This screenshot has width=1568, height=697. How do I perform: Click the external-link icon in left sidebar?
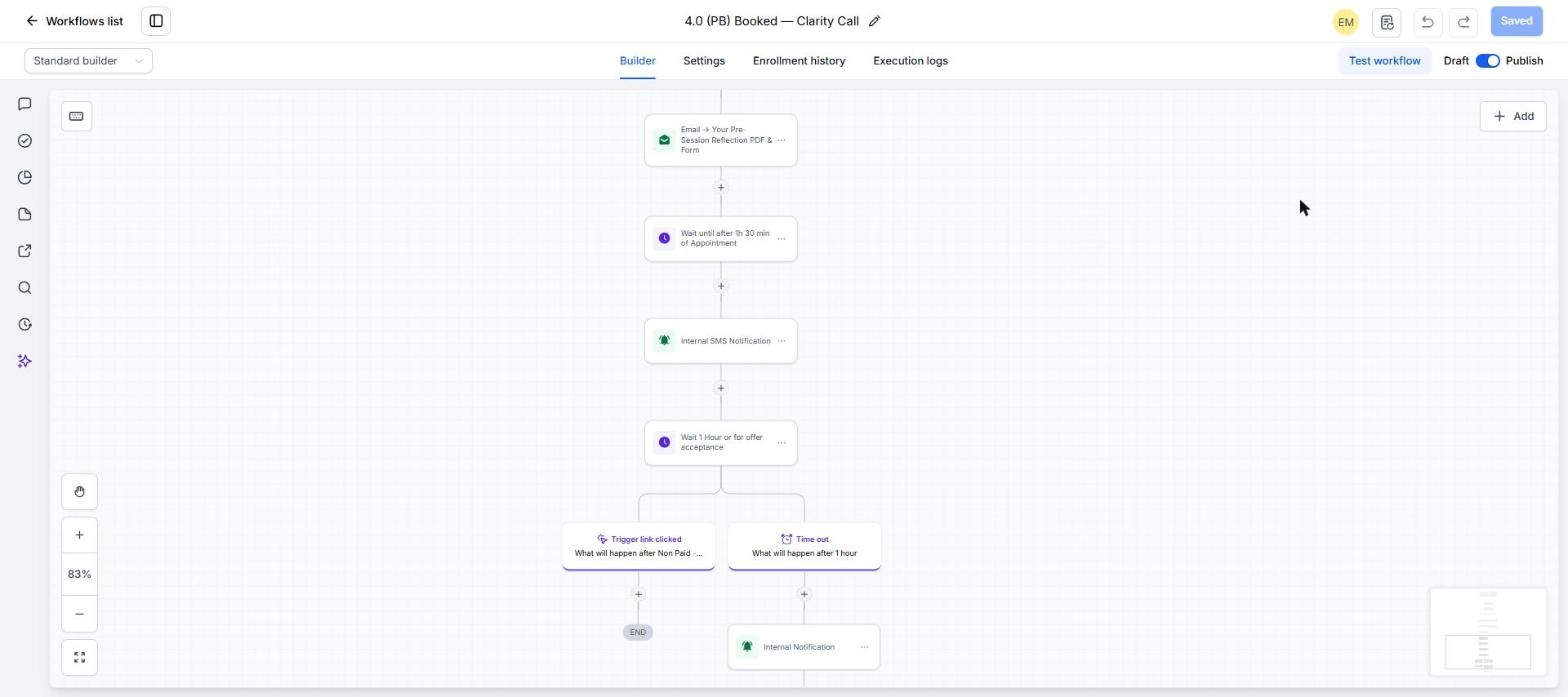[x=25, y=251]
